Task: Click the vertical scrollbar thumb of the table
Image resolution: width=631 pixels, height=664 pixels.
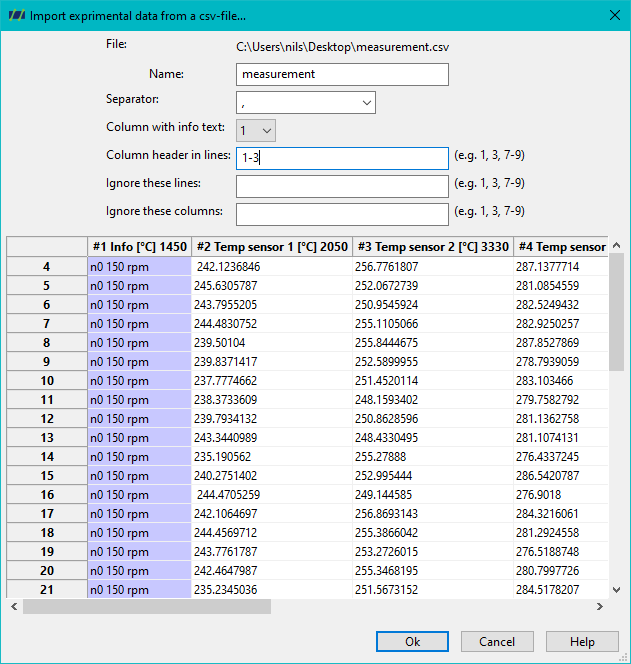Action: tap(617, 312)
